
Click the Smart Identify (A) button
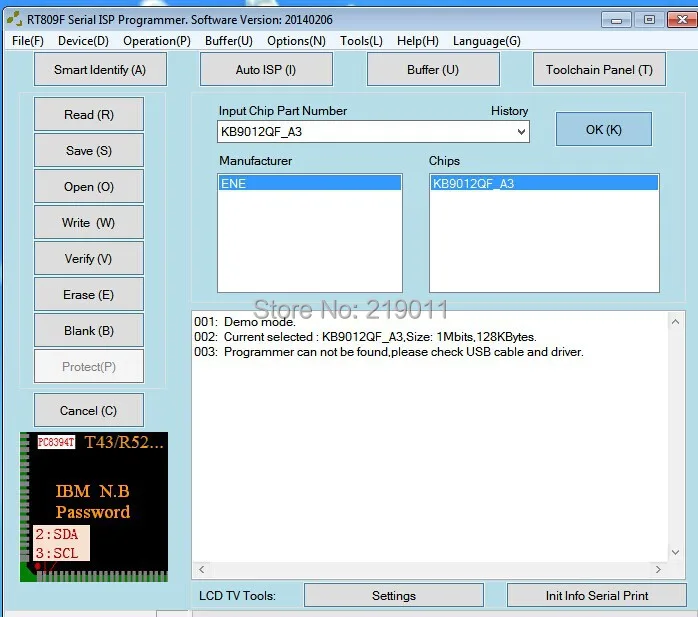pos(100,69)
